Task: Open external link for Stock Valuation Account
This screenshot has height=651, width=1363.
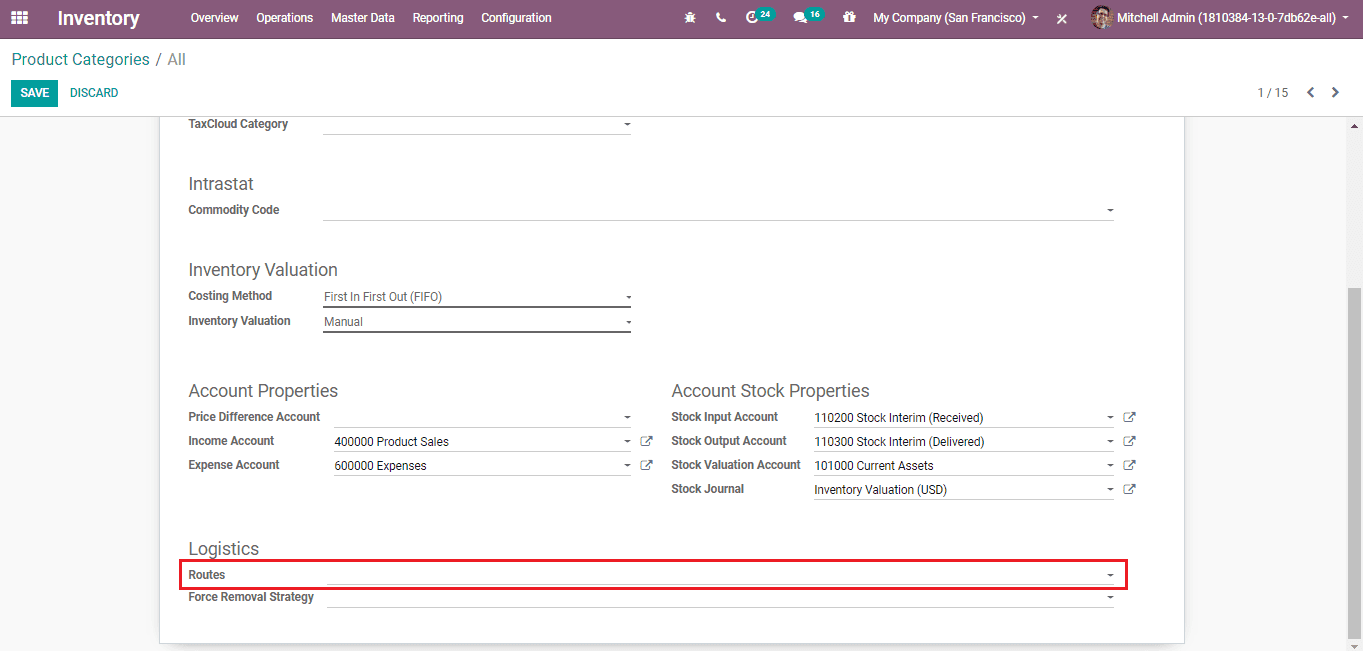Action: (1129, 465)
